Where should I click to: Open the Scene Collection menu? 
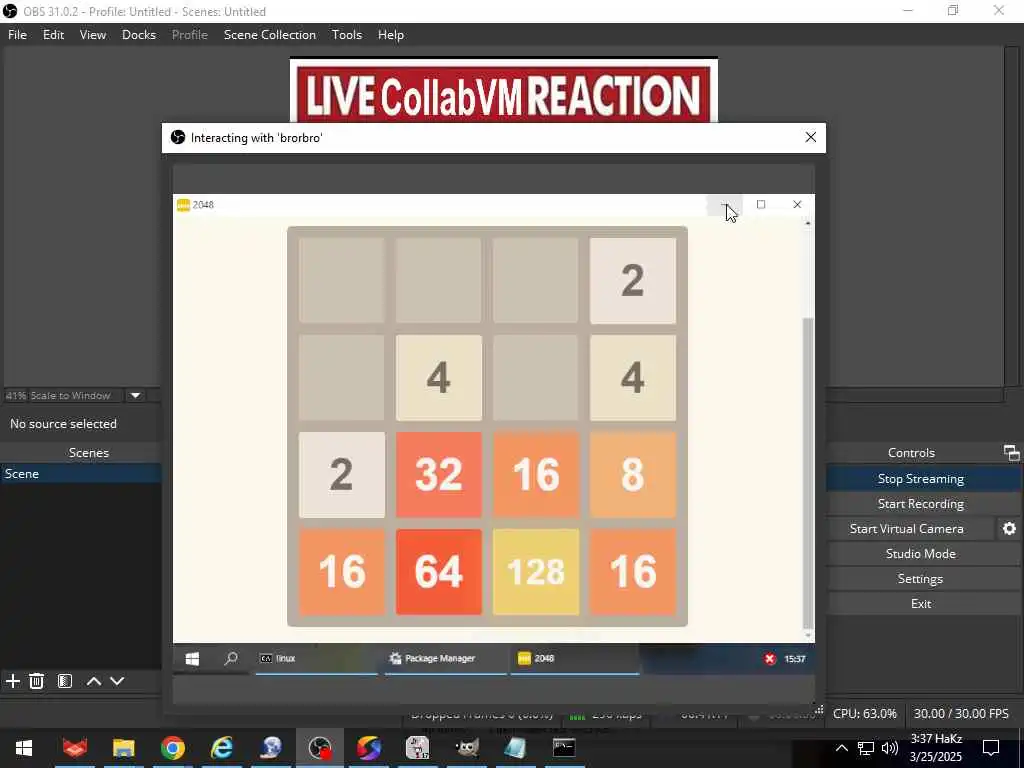click(270, 35)
